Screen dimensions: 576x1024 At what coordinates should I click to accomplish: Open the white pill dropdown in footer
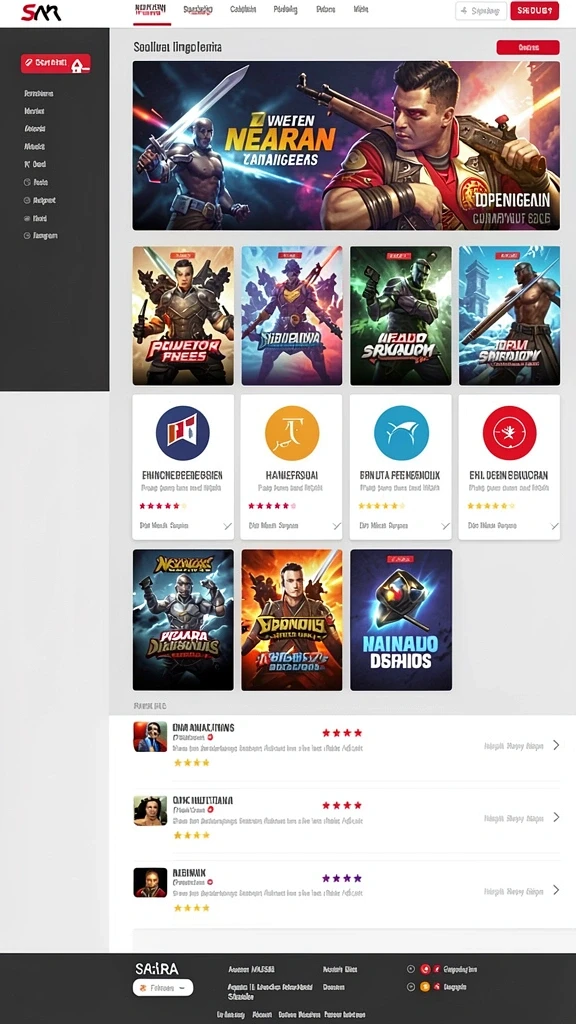pos(163,988)
